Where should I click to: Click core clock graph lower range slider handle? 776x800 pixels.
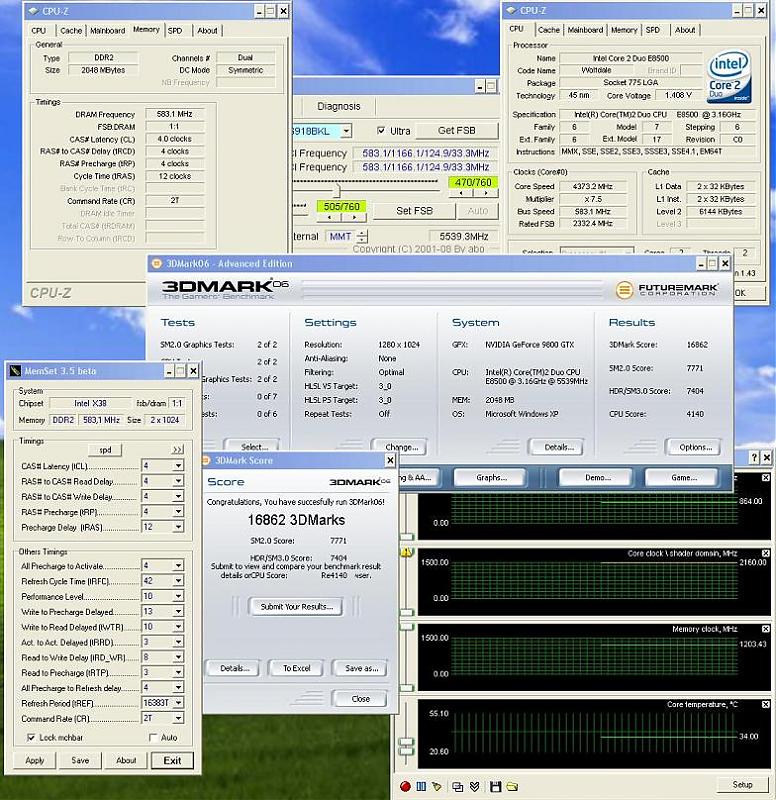click(406, 612)
